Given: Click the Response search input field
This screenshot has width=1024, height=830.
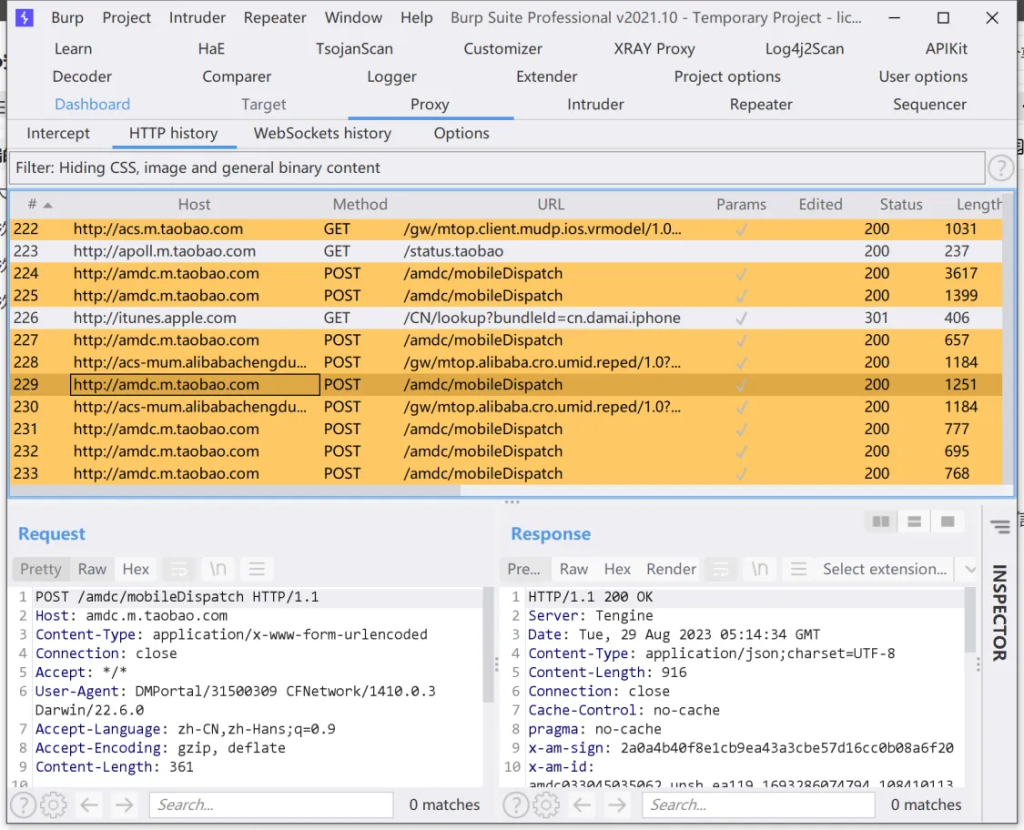Looking at the screenshot, I should 755,804.
